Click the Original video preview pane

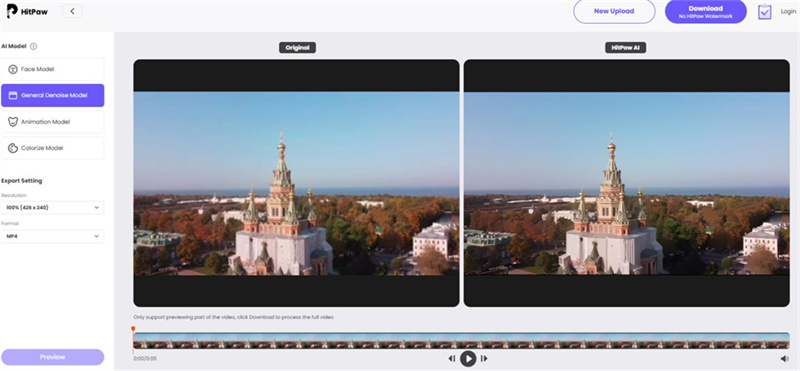(296, 183)
